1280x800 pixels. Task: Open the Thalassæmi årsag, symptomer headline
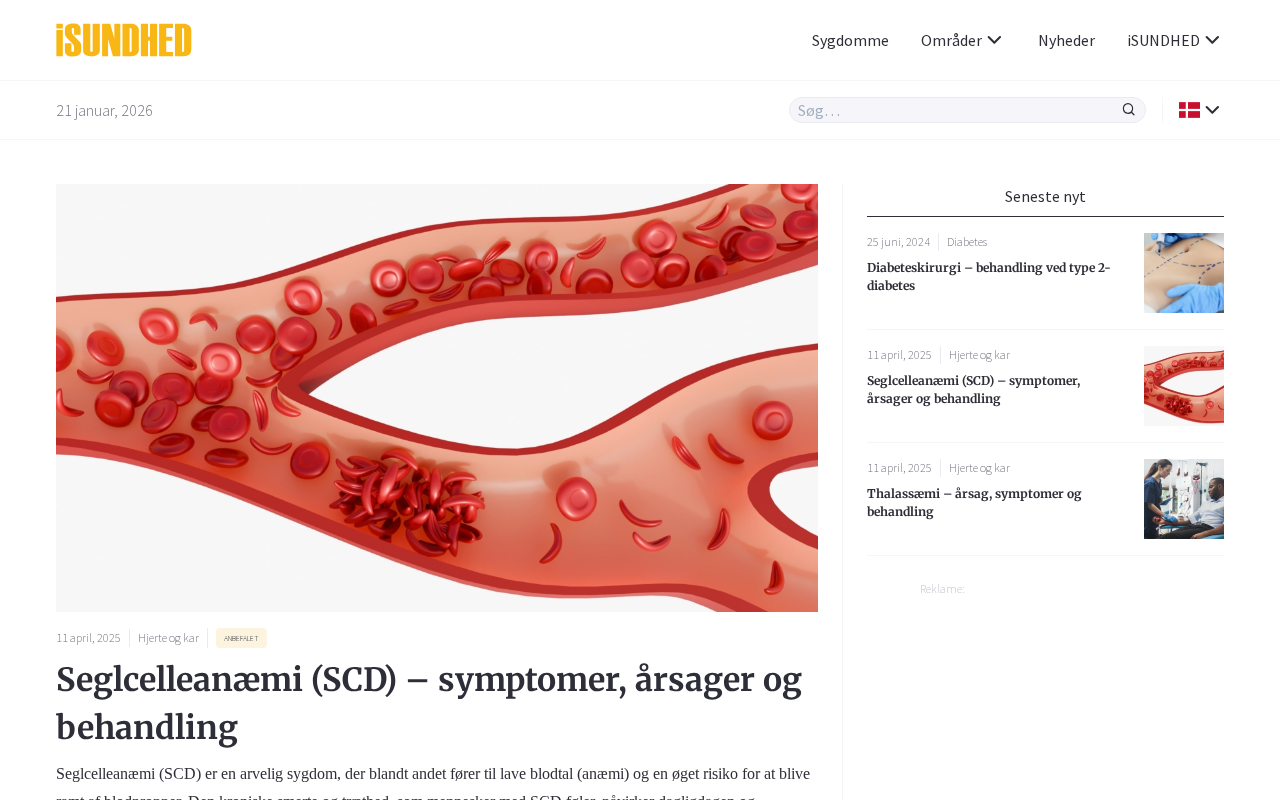point(974,503)
